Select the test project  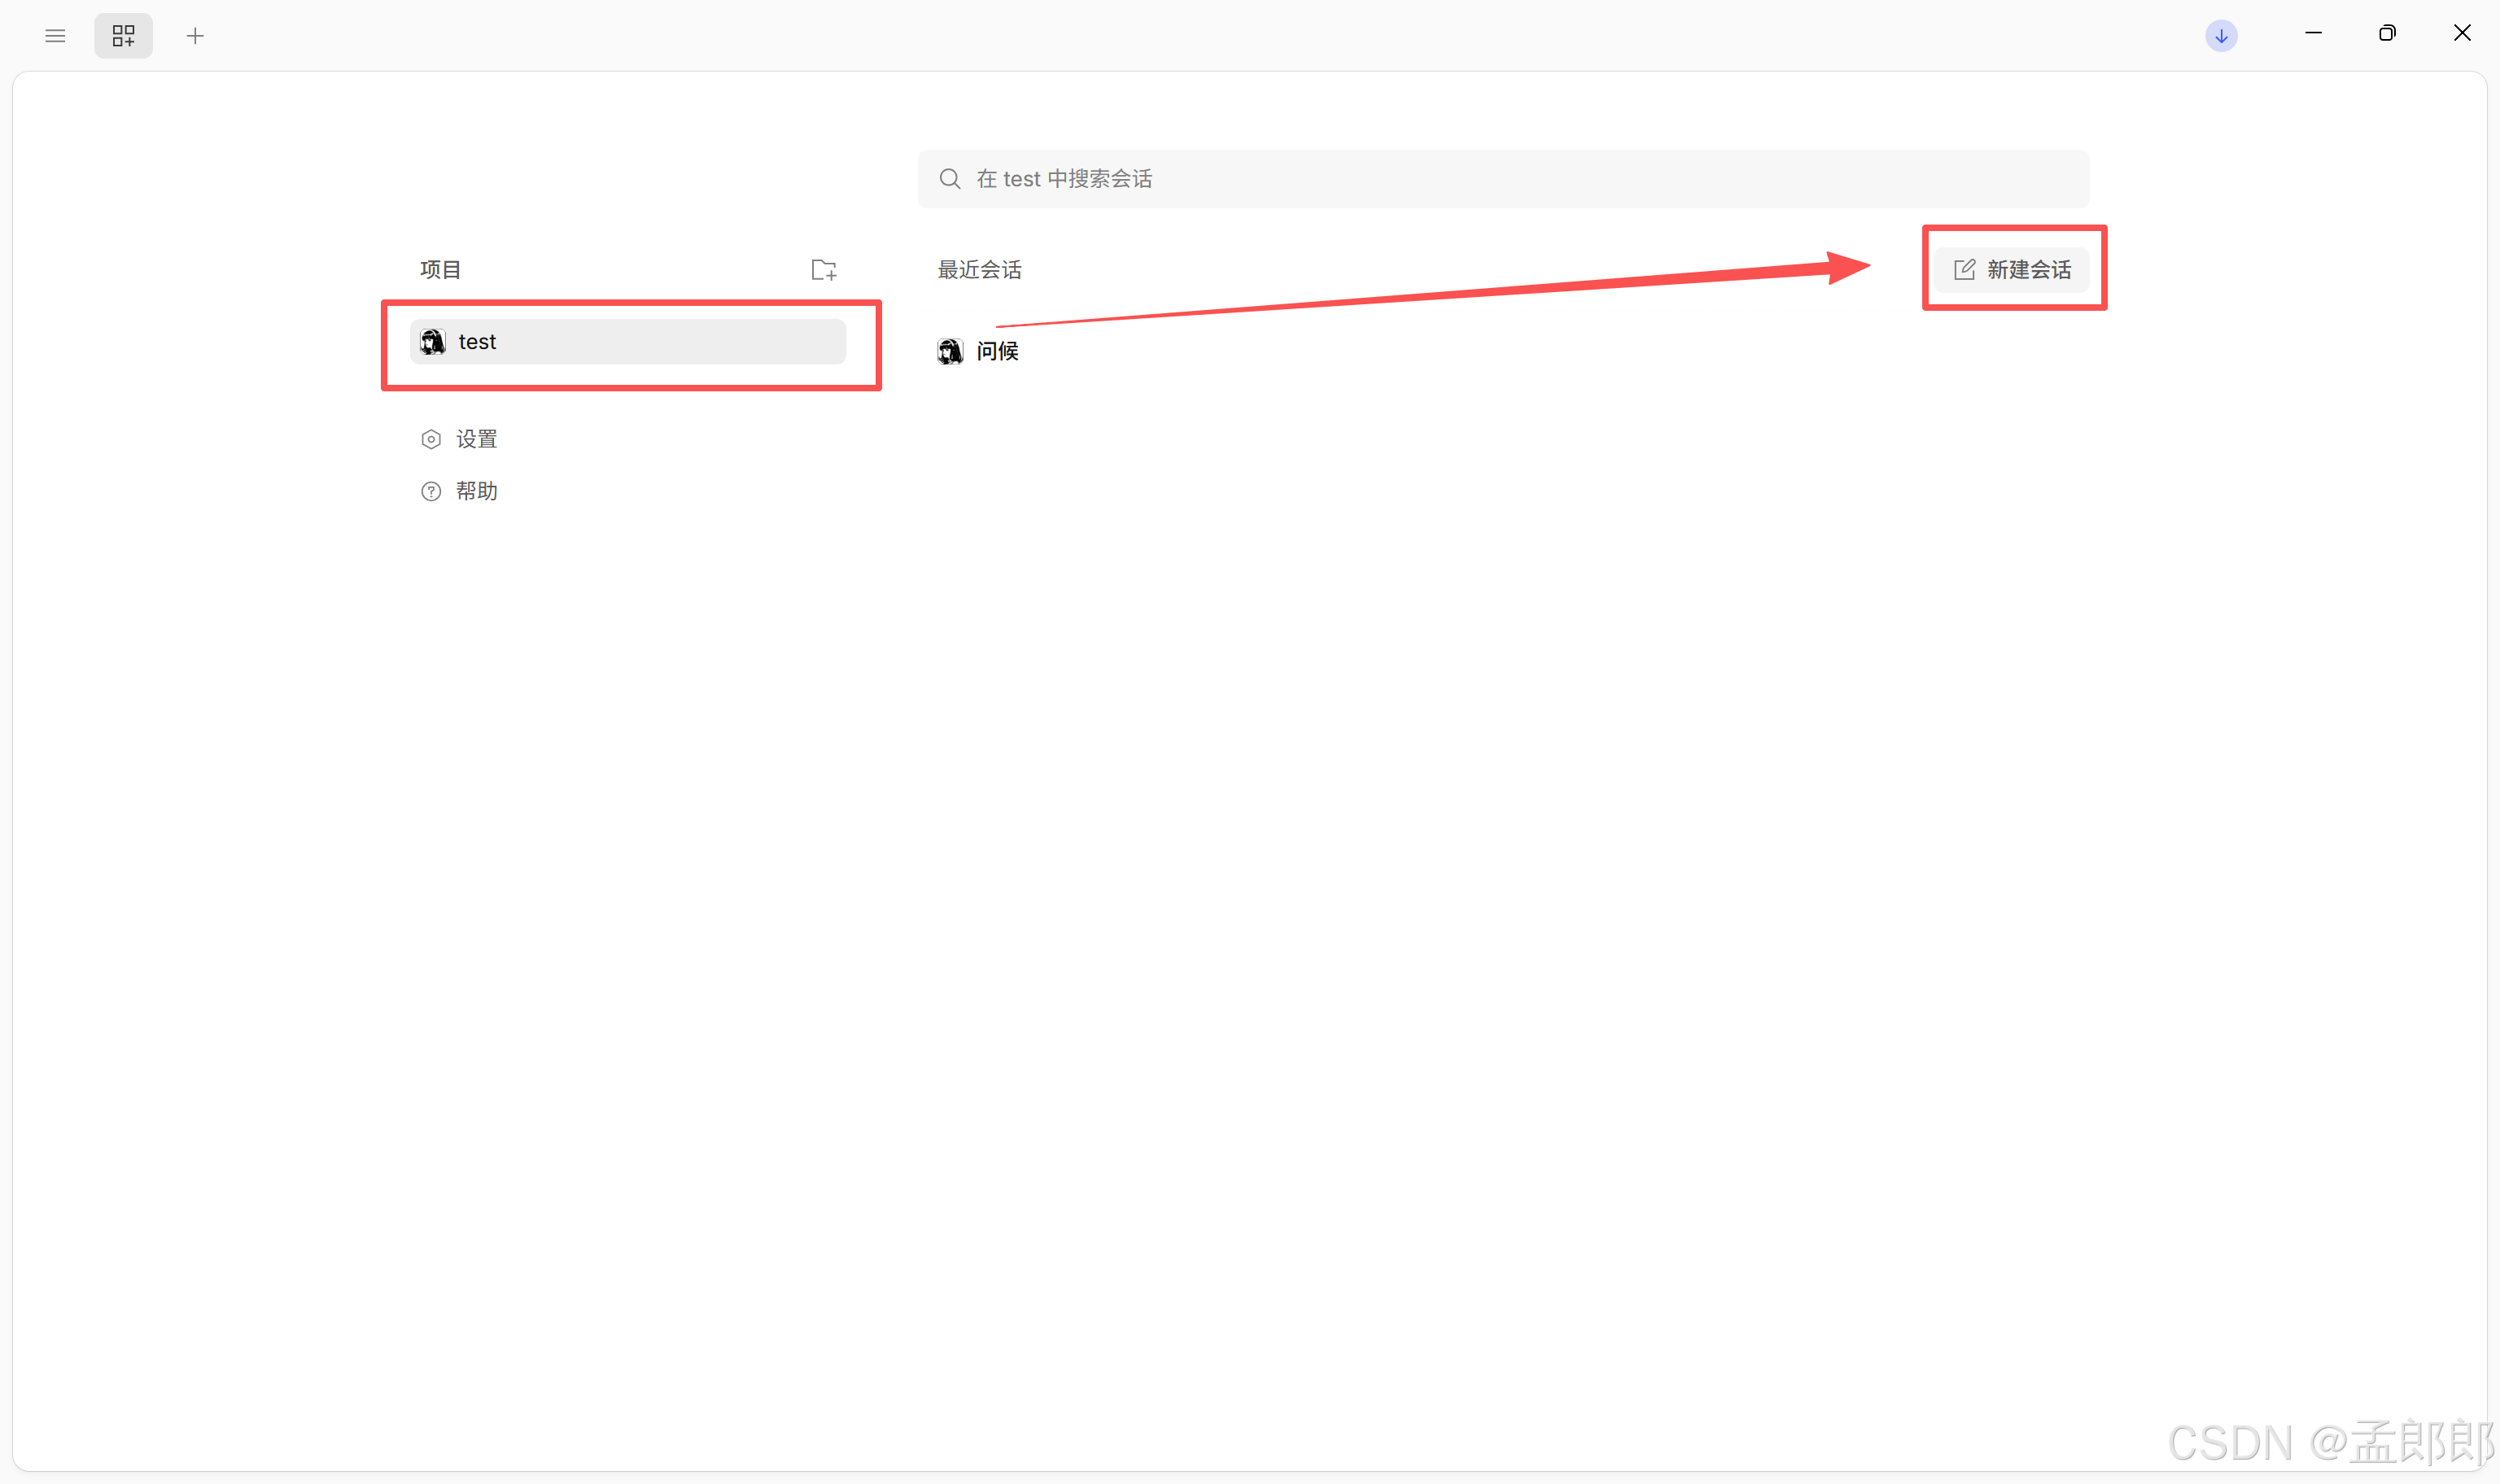pos(628,342)
